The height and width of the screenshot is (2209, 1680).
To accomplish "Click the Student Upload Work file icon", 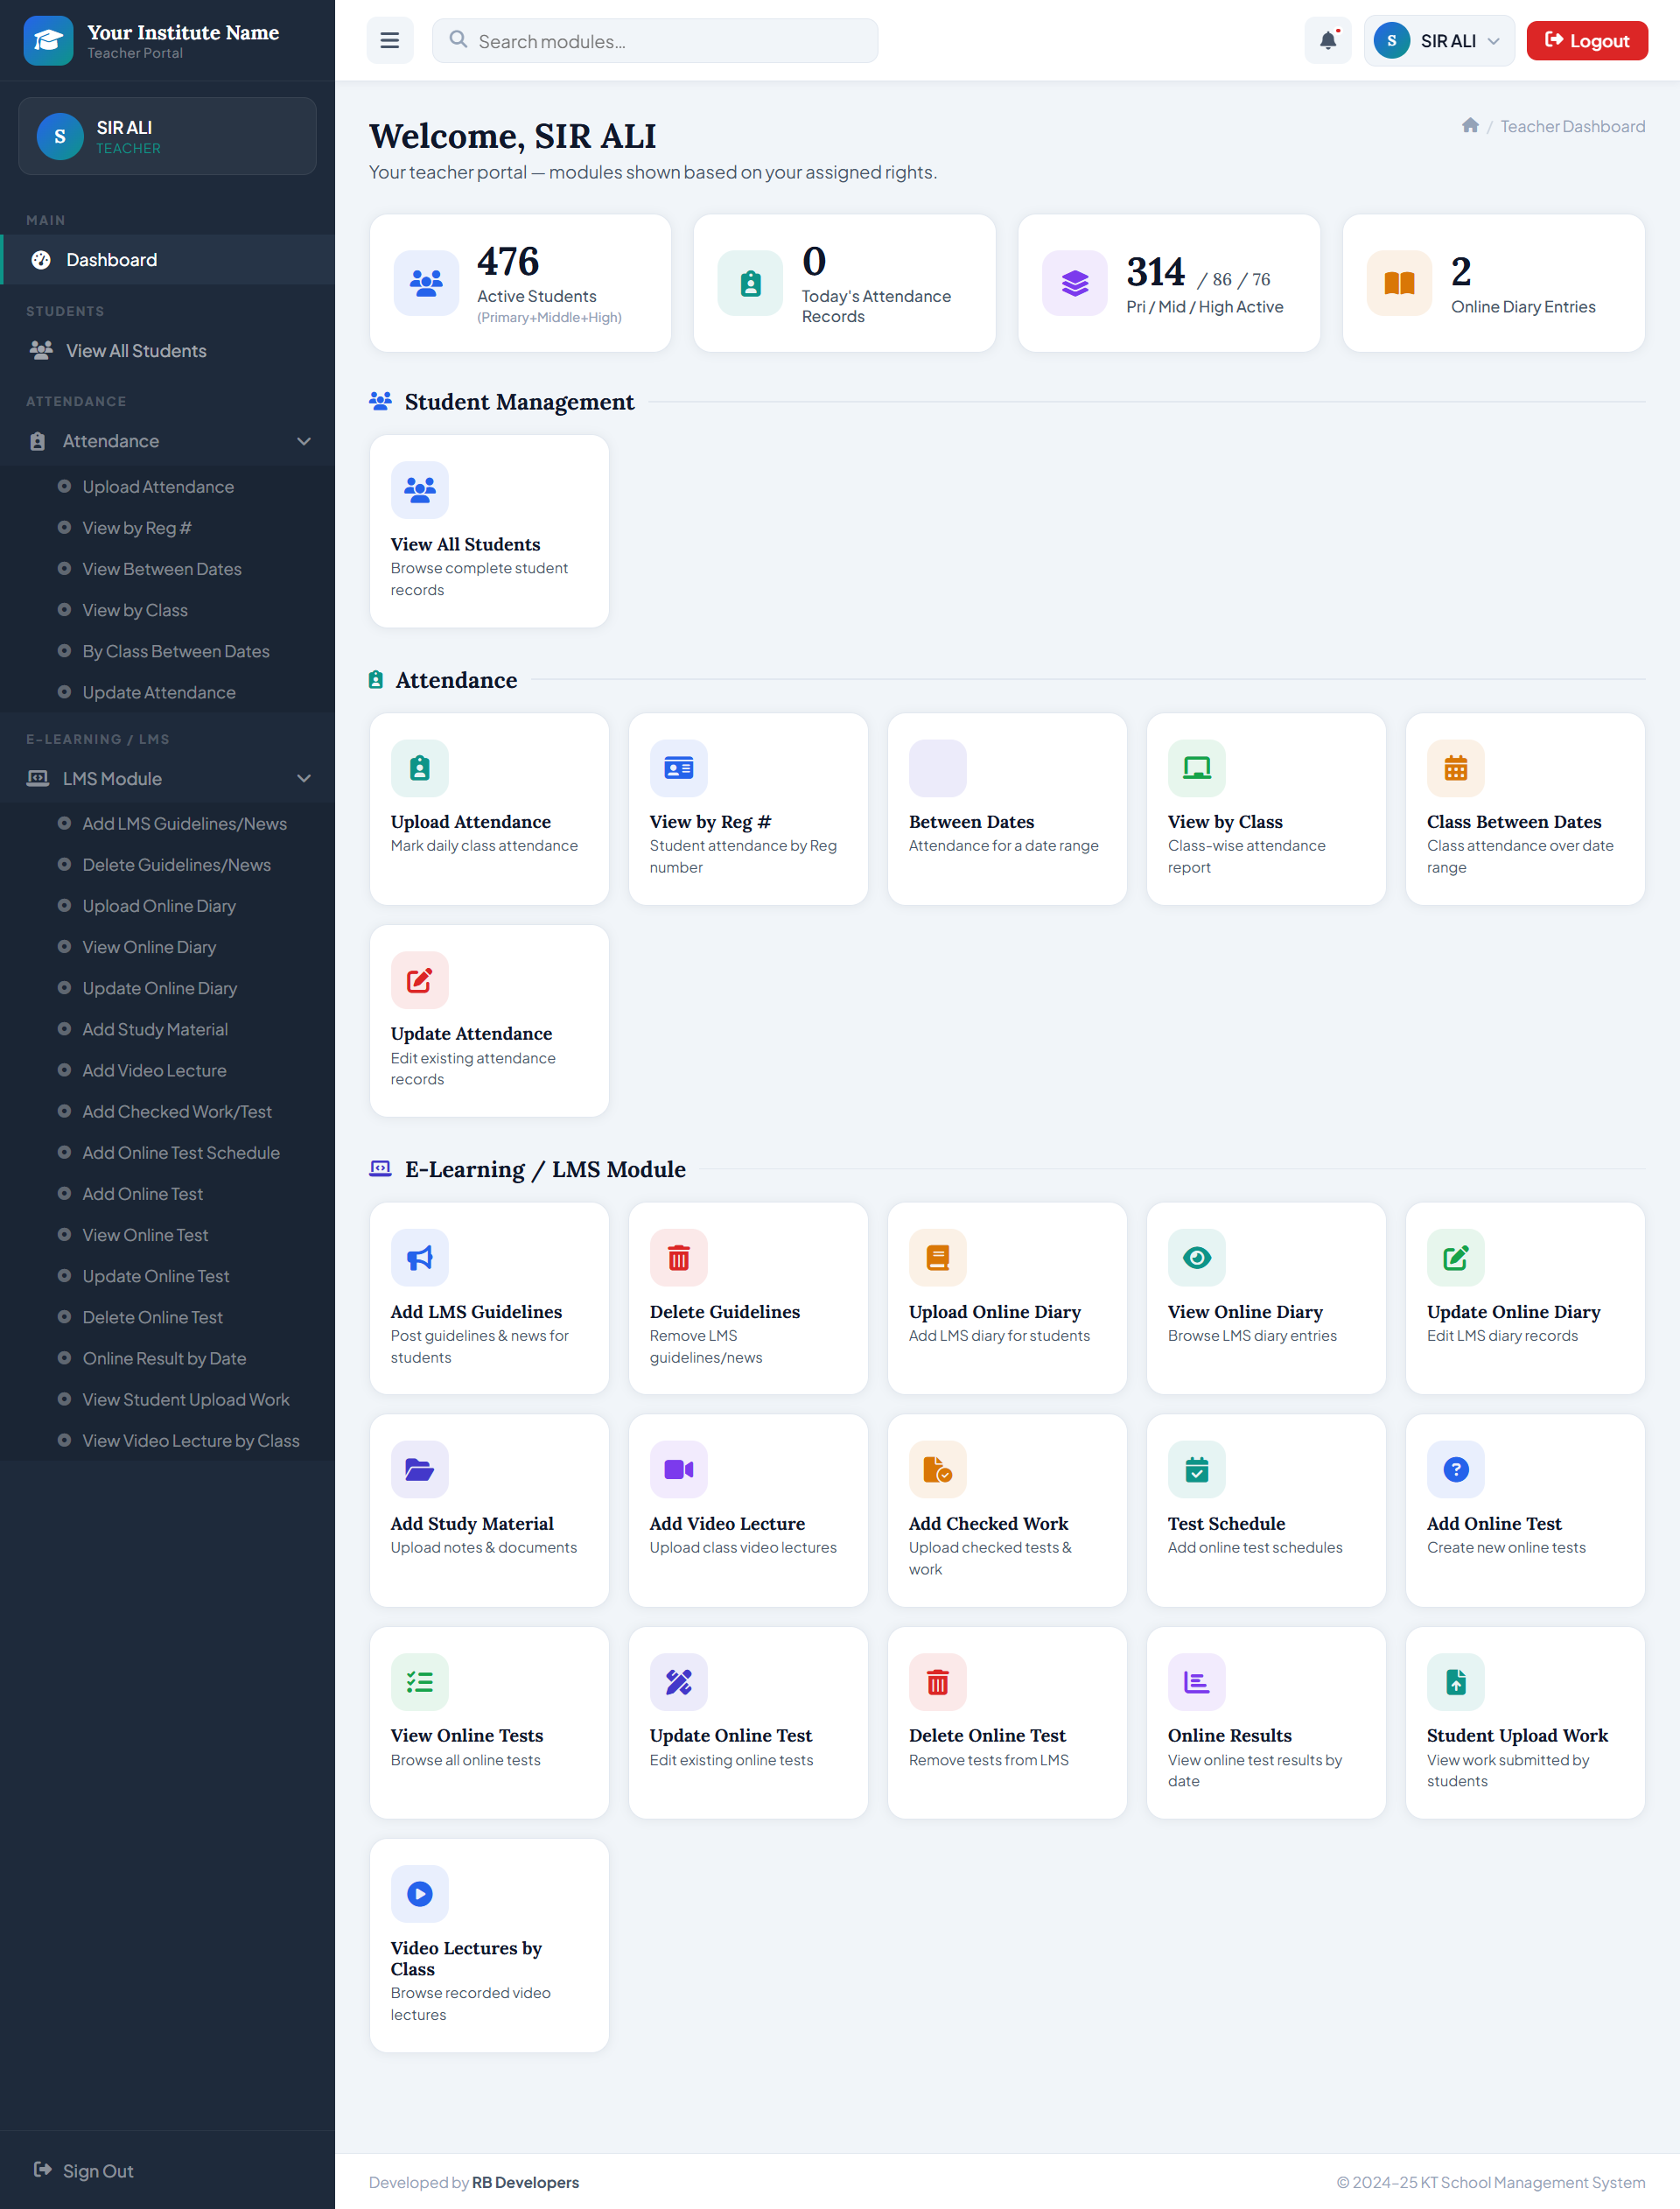I will 1456,1683.
